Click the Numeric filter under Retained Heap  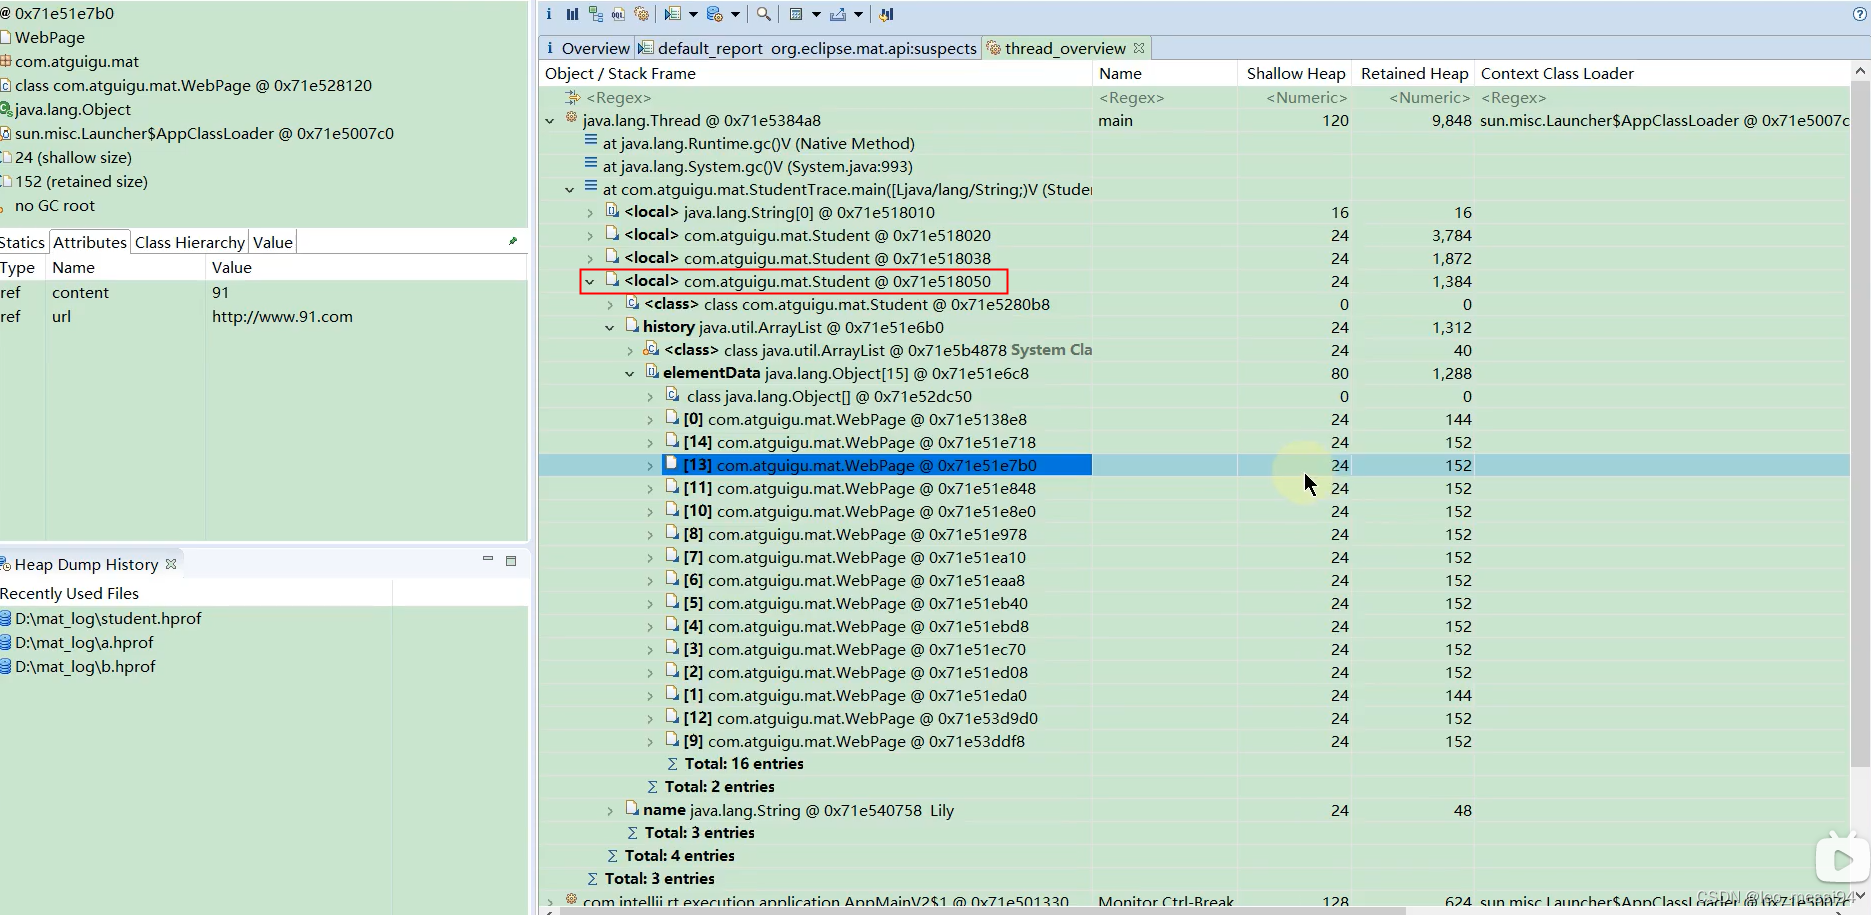click(x=1429, y=98)
